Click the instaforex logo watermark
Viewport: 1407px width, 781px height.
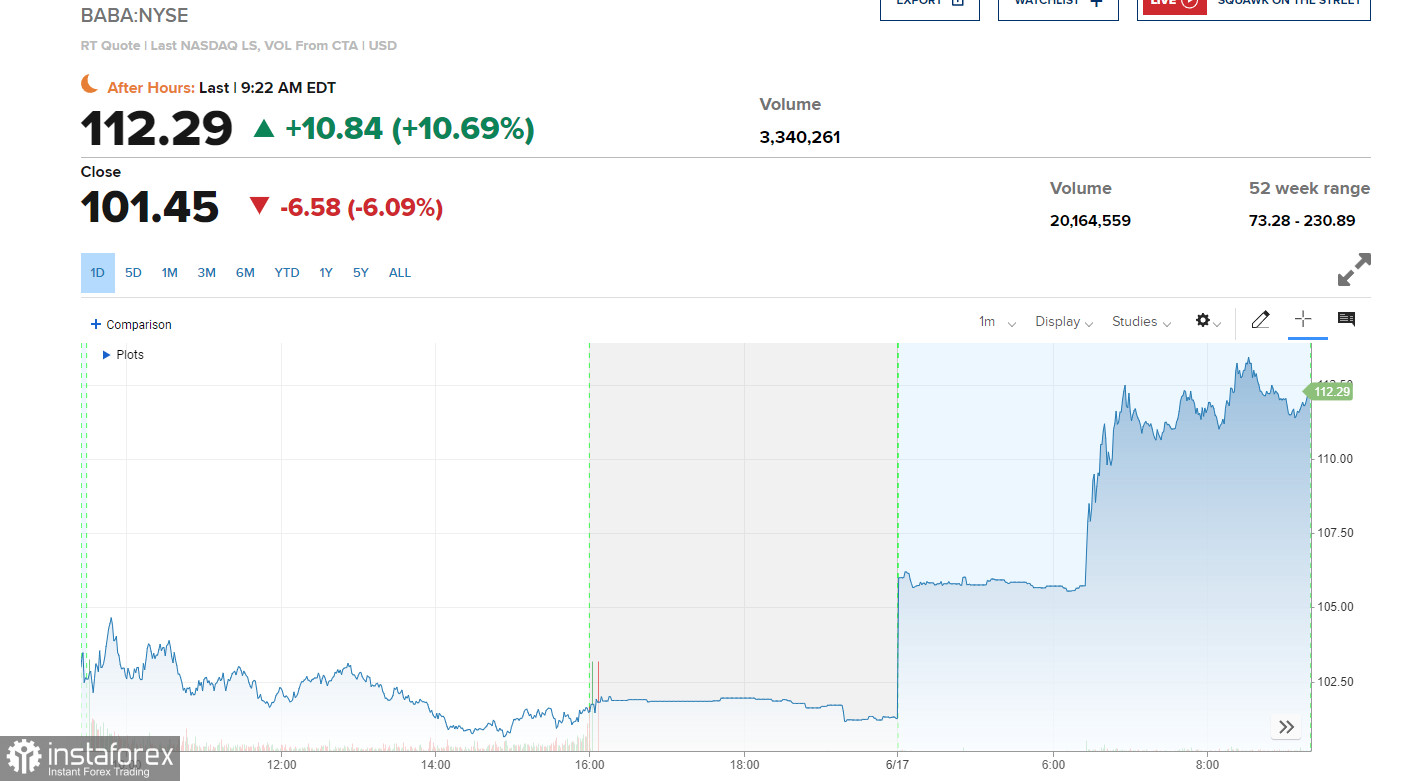pyautogui.click(x=90, y=758)
